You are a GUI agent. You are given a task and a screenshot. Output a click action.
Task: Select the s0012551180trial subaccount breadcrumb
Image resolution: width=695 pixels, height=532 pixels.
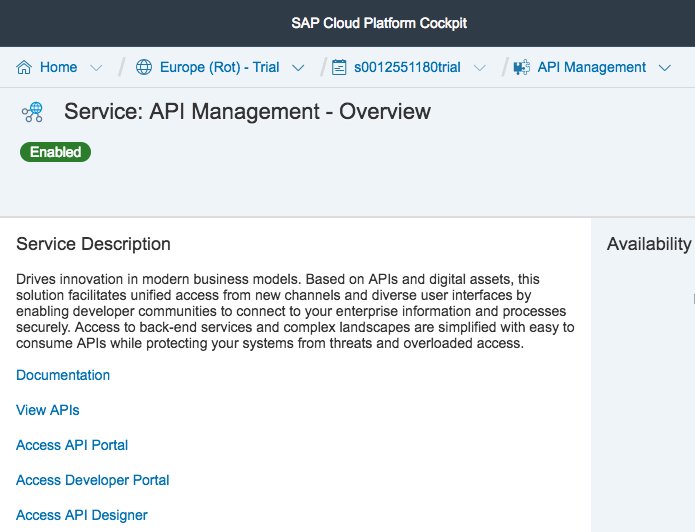click(407, 68)
